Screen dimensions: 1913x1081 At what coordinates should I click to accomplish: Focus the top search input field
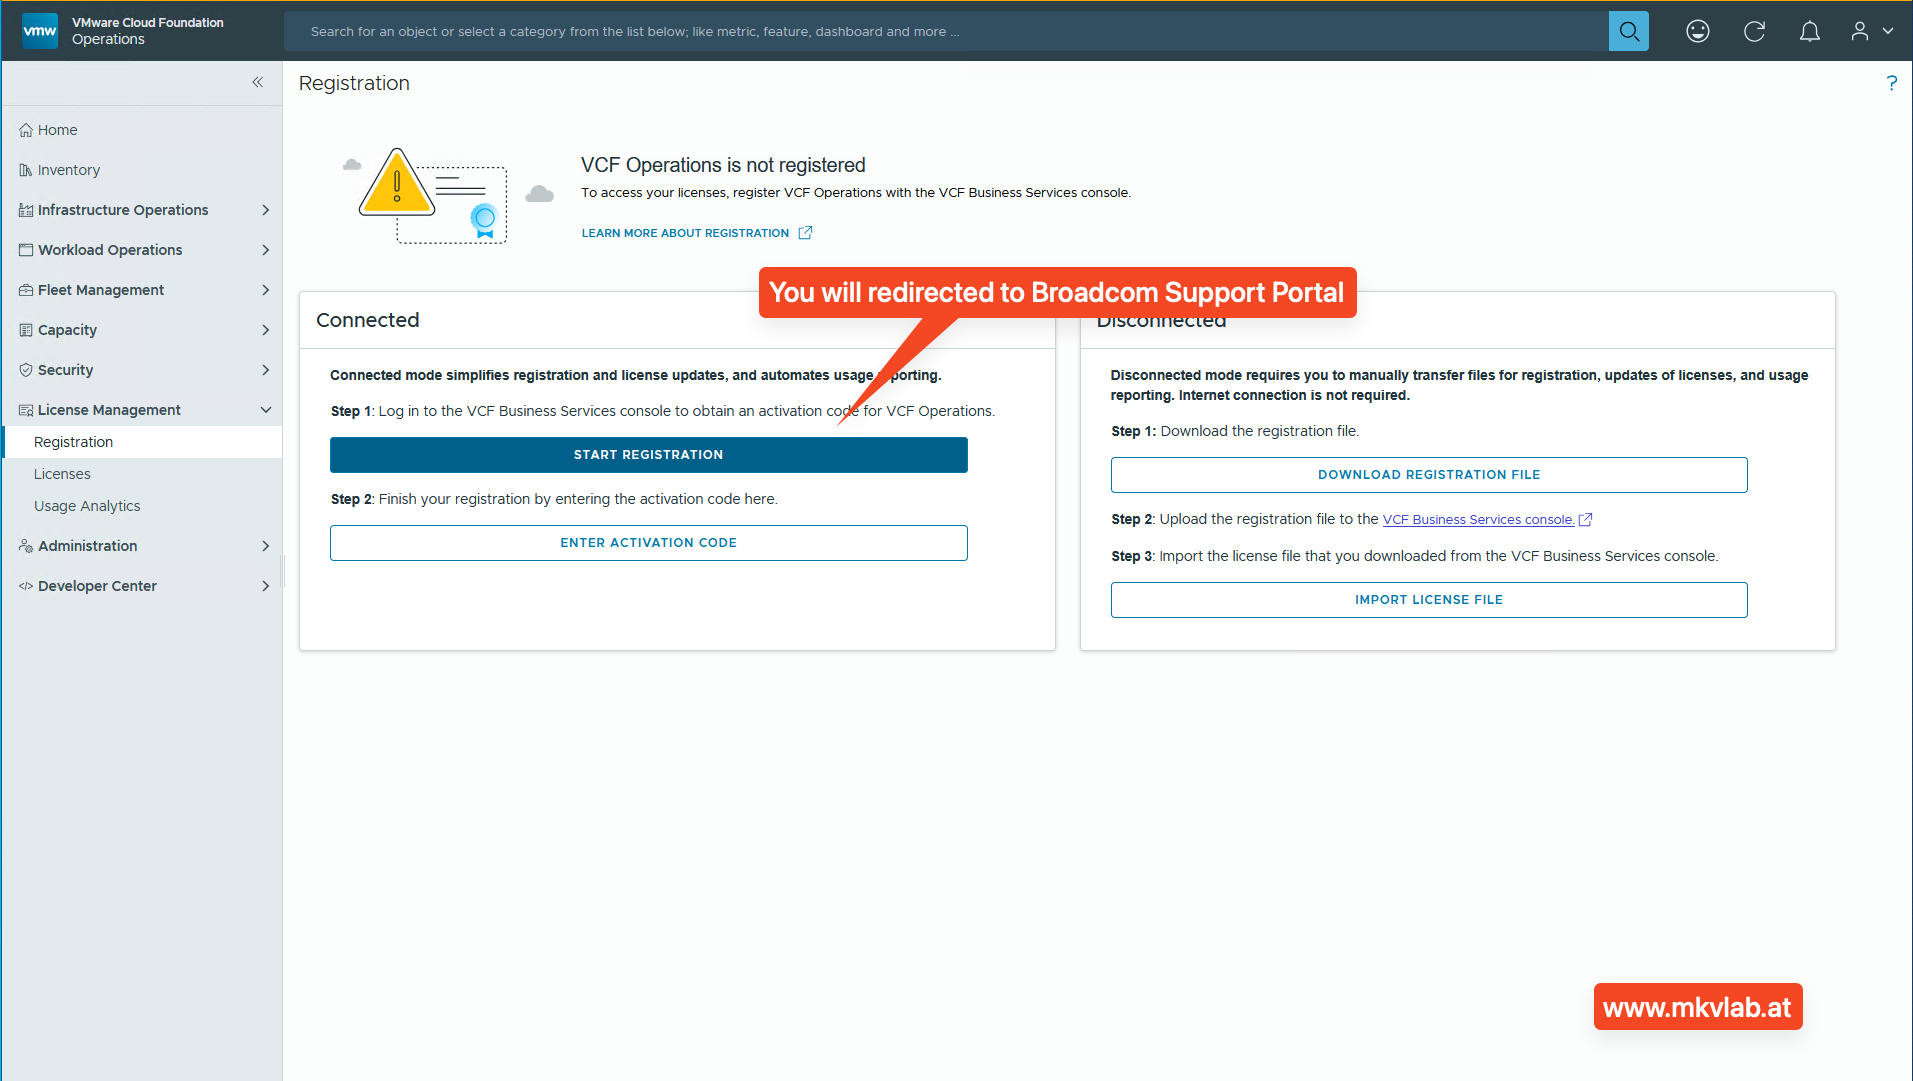[945, 31]
